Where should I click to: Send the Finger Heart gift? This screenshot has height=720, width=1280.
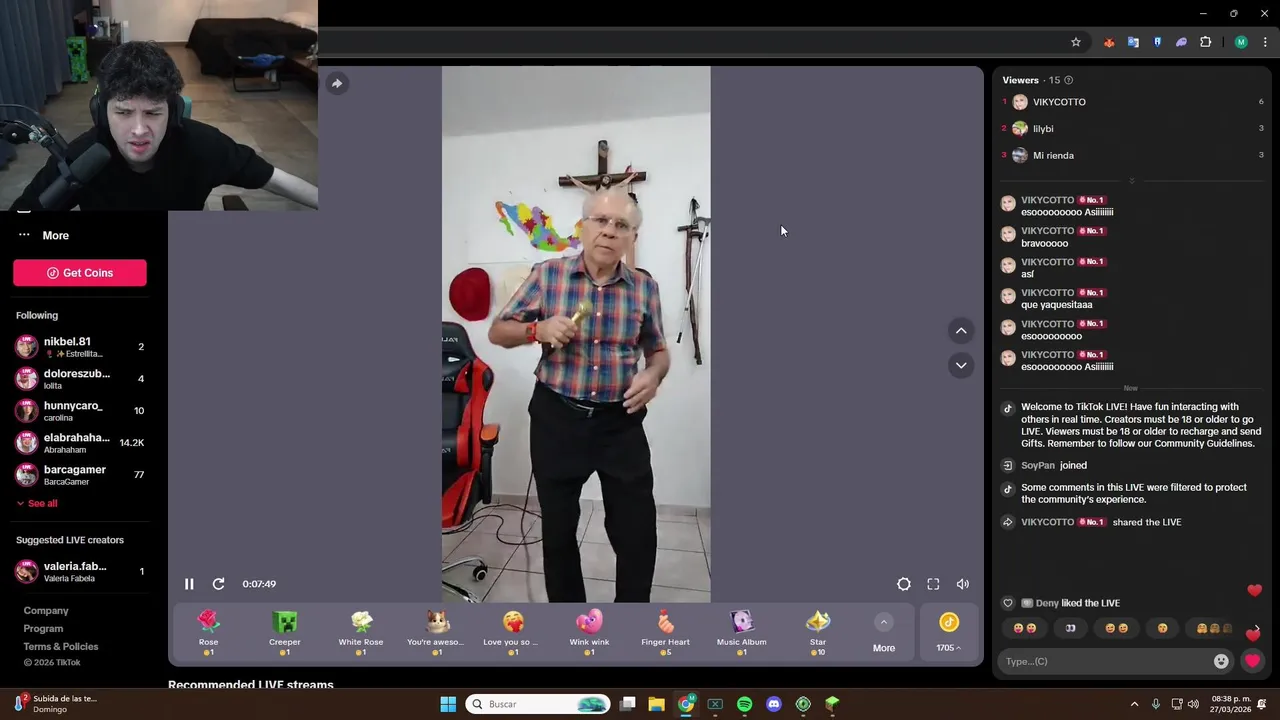coord(665,632)
